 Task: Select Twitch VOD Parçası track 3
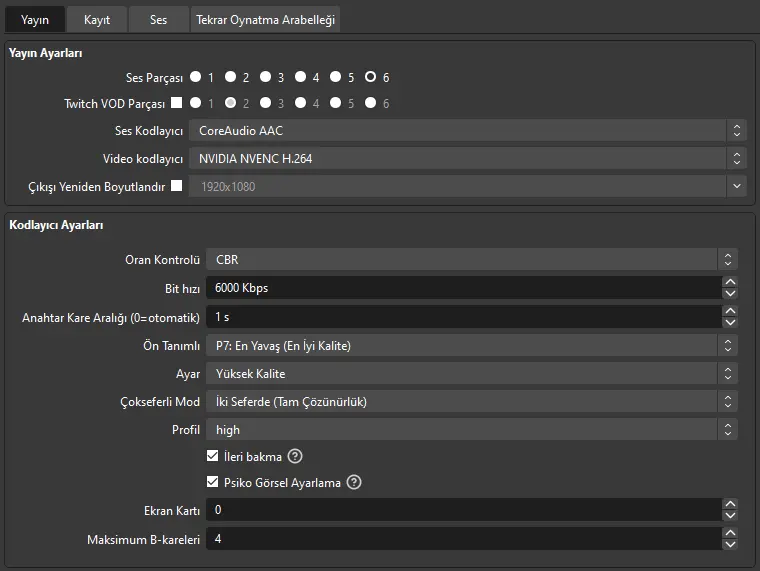click(265, 103)
